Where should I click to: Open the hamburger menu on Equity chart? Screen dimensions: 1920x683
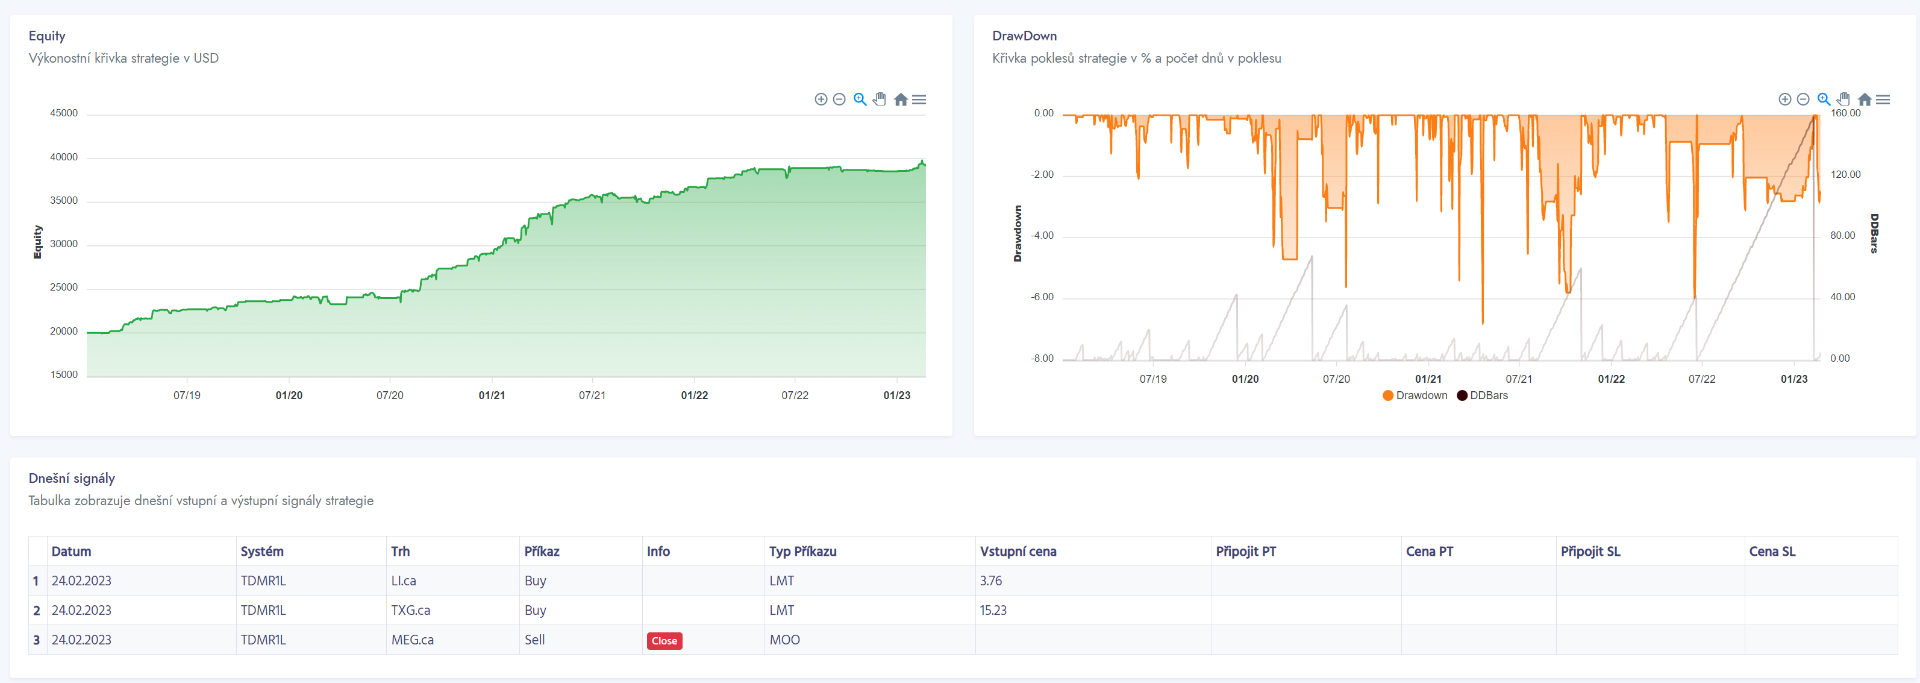click(919, 99)
